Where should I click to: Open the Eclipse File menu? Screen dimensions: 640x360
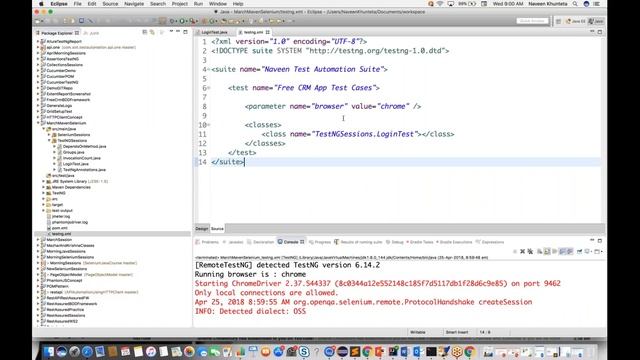pyautogui.click(x=78, y=4)
